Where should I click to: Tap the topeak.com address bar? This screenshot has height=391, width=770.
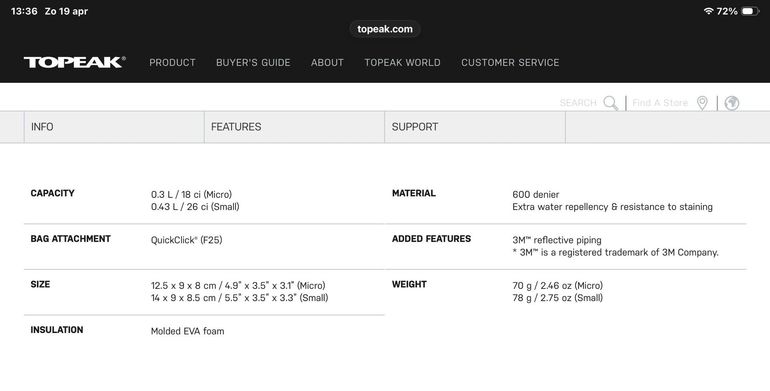[x=385, y=29]
